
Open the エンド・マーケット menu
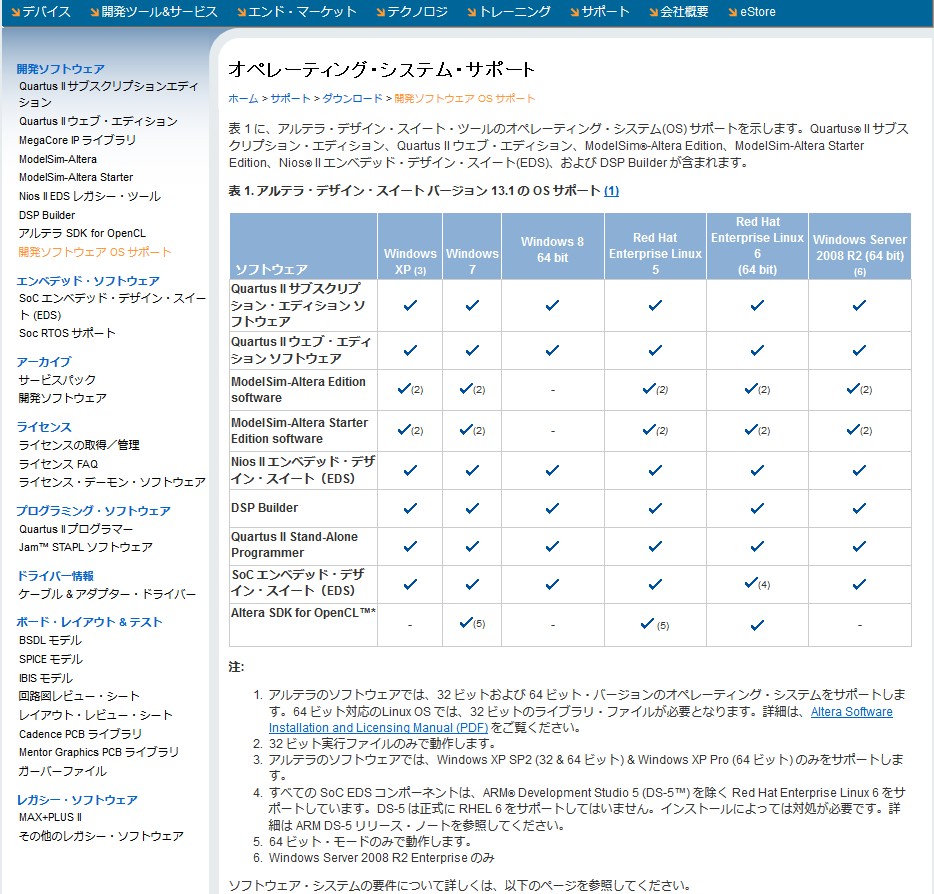(x=297, y=11)
